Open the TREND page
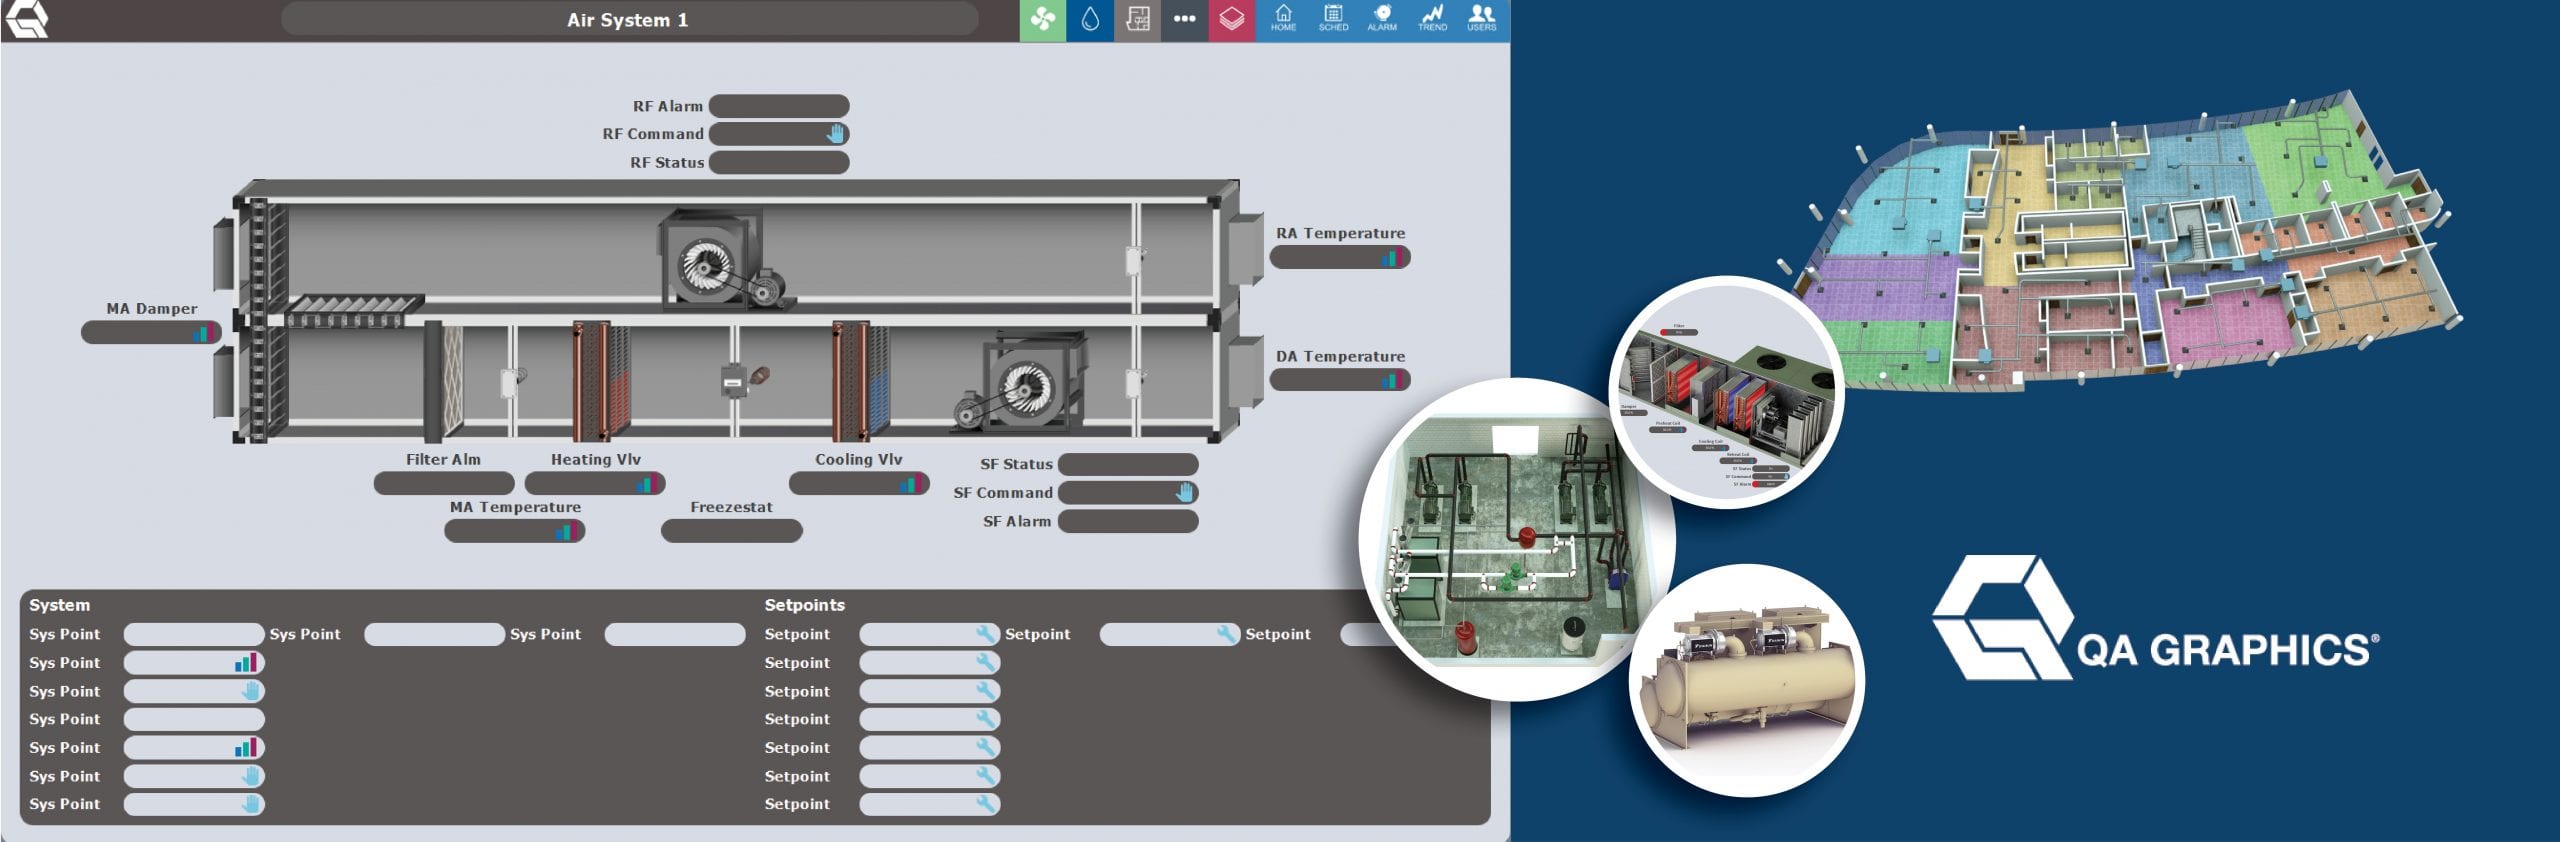Image resolution: width=2560 pixels, height=842 pixels. (x=1432, y=19)
